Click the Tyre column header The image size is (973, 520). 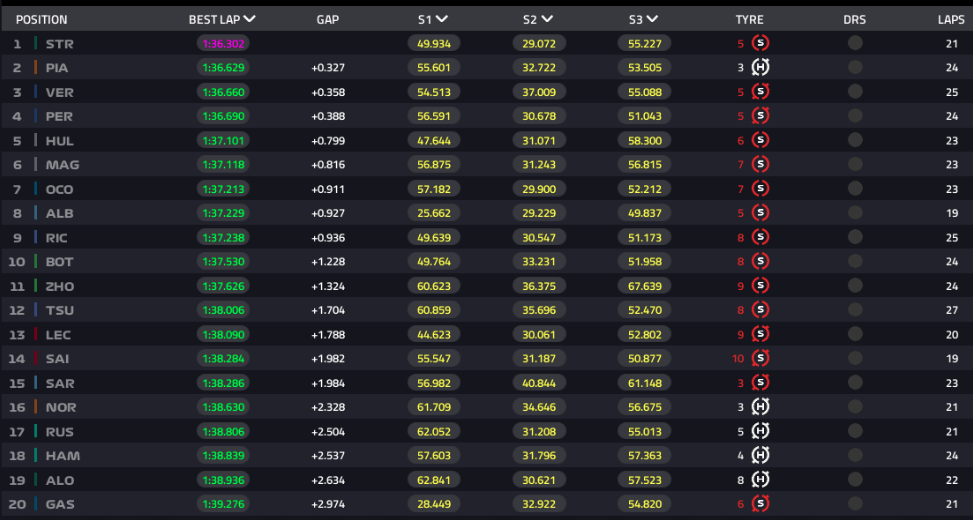pos(749,19)
